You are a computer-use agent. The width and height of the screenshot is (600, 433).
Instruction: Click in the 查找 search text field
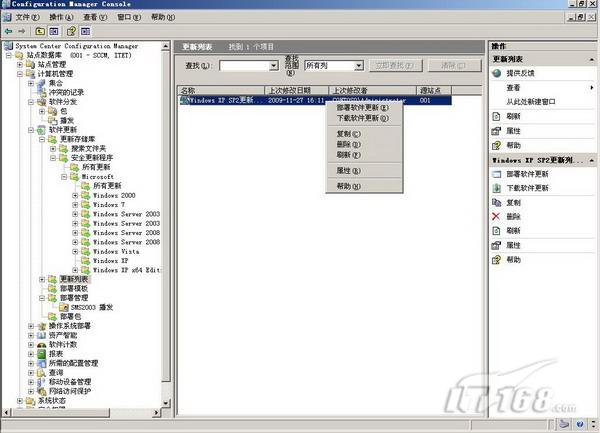tap(245, 66)
